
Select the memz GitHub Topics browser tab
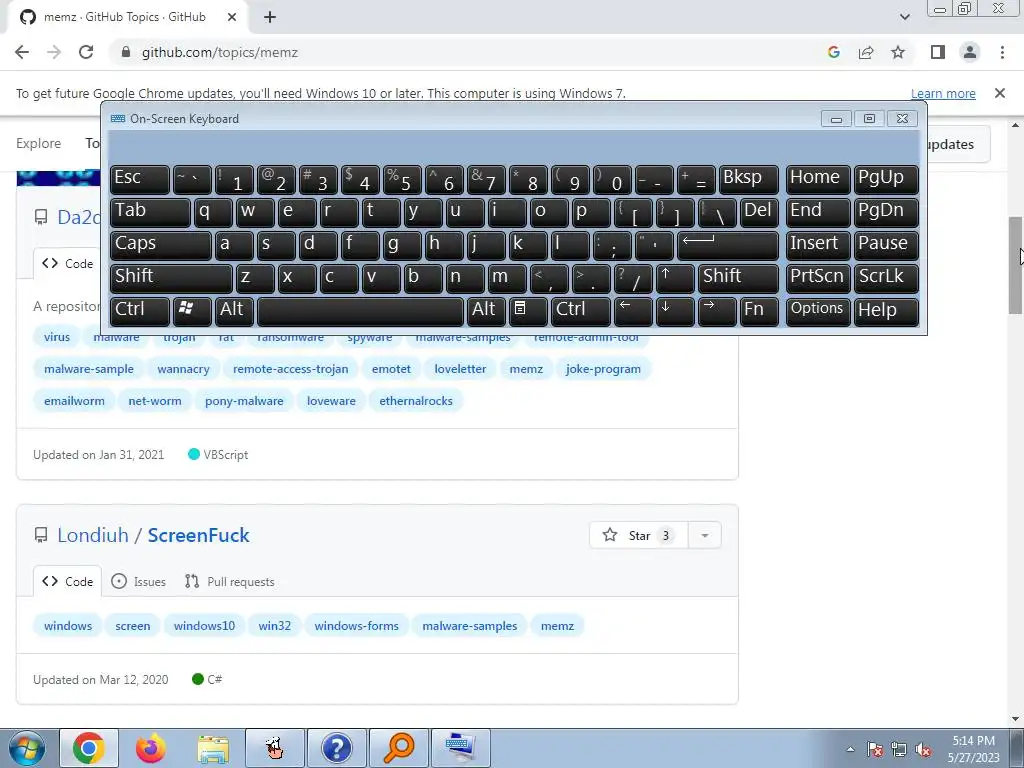(124, 17)
